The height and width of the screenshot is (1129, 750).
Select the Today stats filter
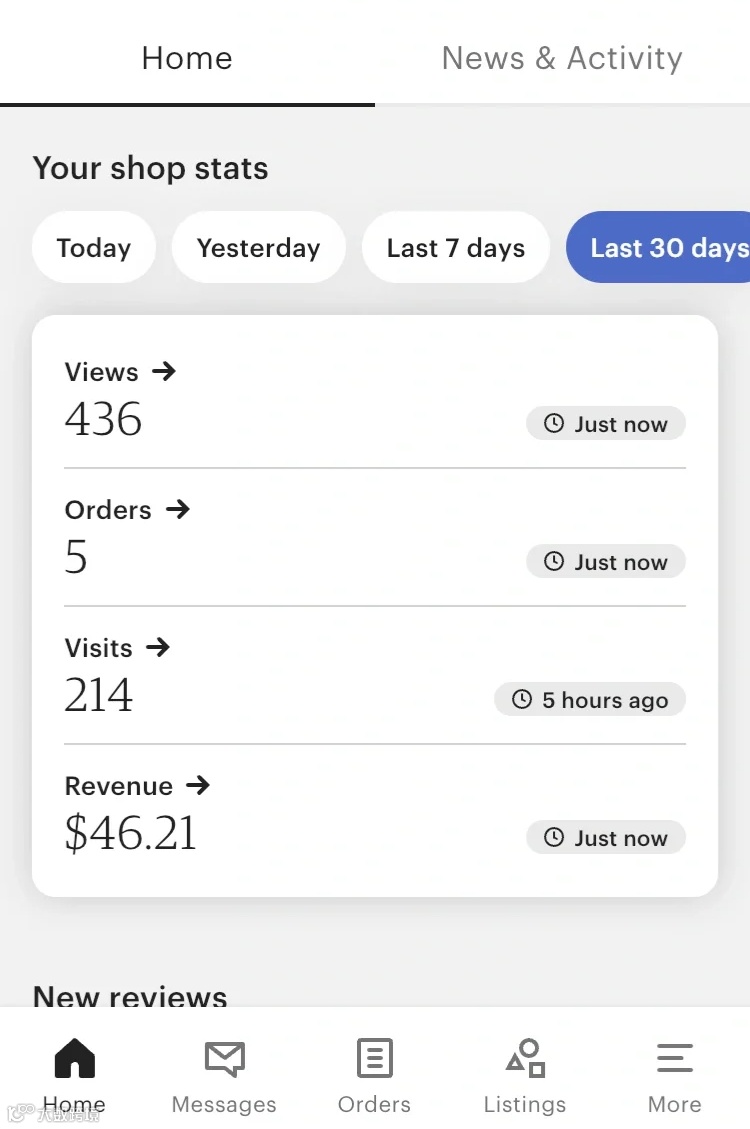(94, 248)
